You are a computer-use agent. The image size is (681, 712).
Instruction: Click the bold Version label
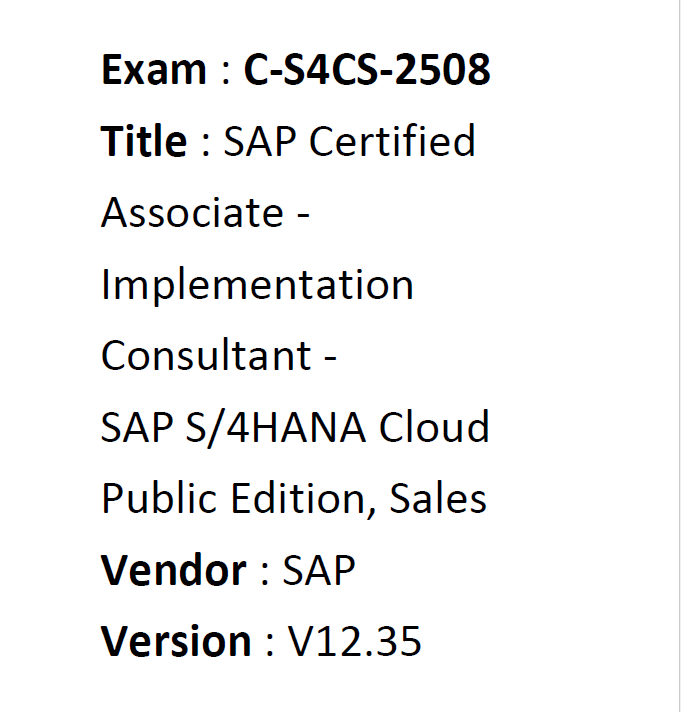point(176,641)
